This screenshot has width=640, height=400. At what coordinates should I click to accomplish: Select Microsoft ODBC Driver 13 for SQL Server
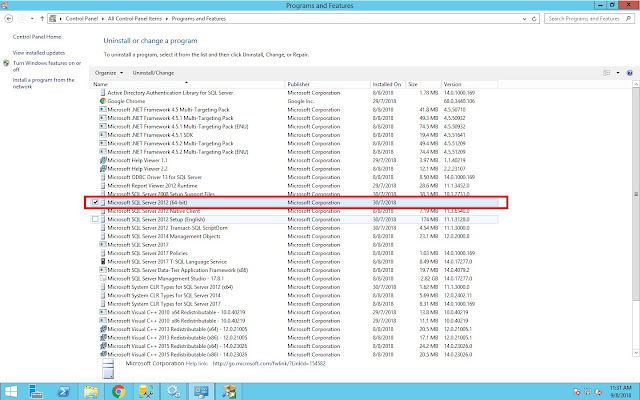click(x=294, y=177)
